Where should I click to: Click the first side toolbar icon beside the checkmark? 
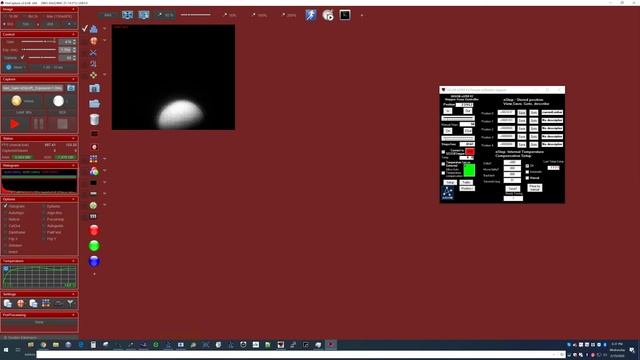94,29
